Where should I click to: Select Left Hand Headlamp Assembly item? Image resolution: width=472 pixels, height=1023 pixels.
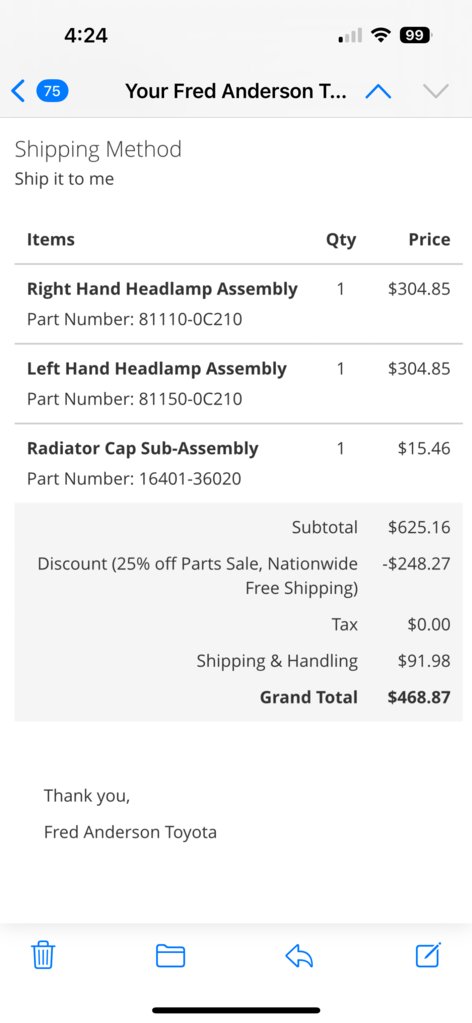(157, 369)
